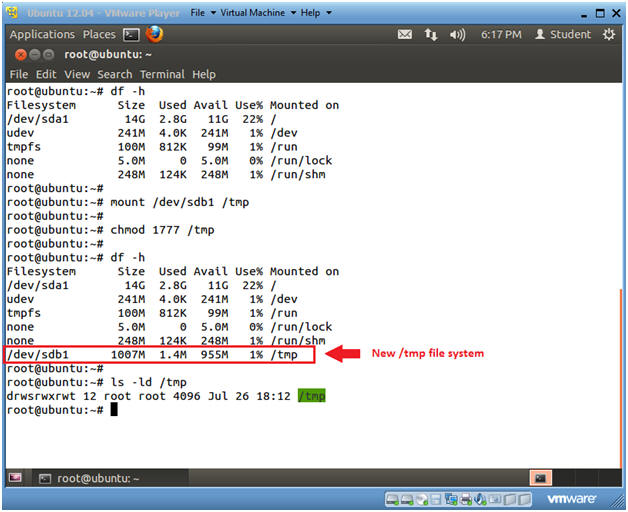Open the terminal Help menu
Viewport: 628px width, 512px height.
tap(203, 75)
